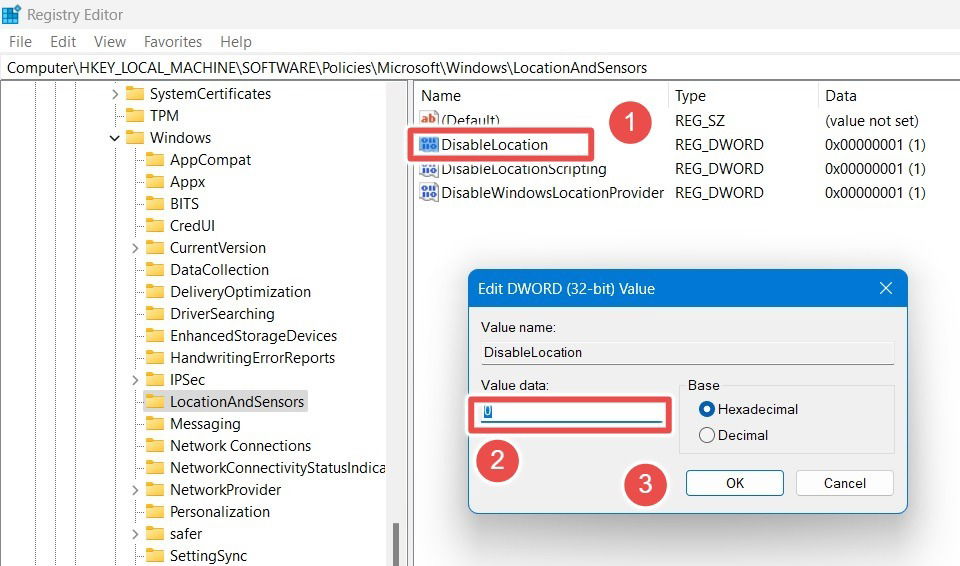Open the View menu
This screenshot has height=566, width=960.
(110, 42)
